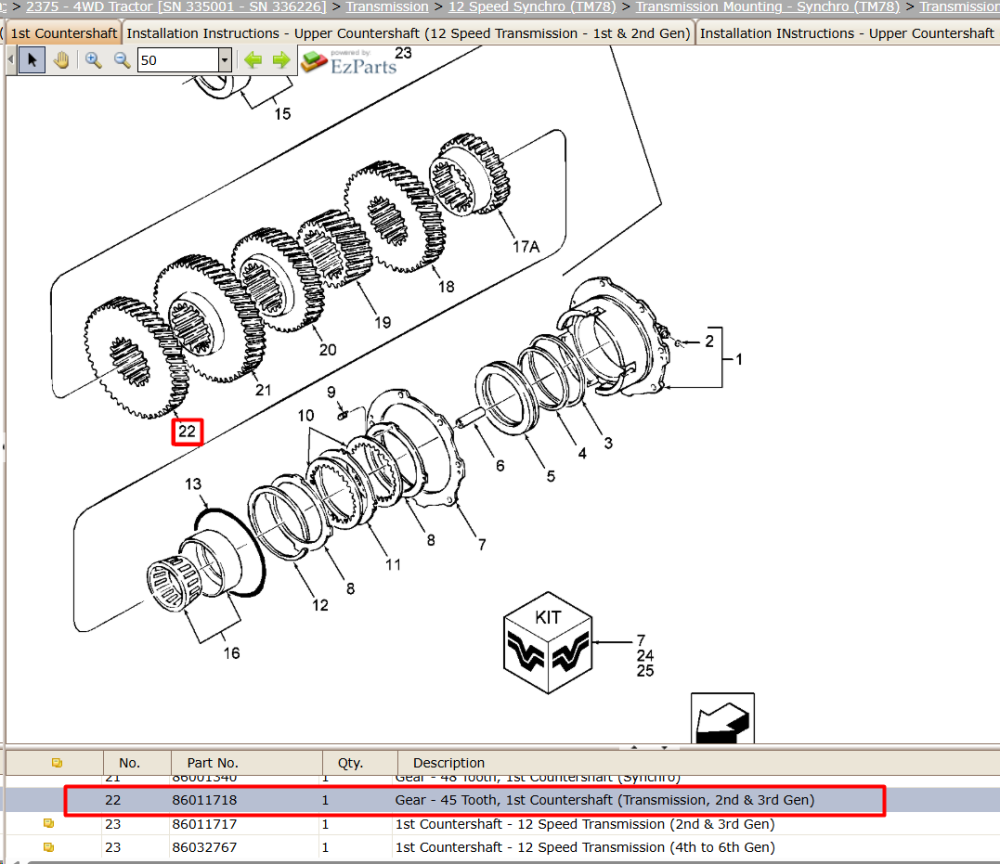Viewport: 1000px width, 864px height.
Task: Click the zoom value field showing 50
Action: 178,61
